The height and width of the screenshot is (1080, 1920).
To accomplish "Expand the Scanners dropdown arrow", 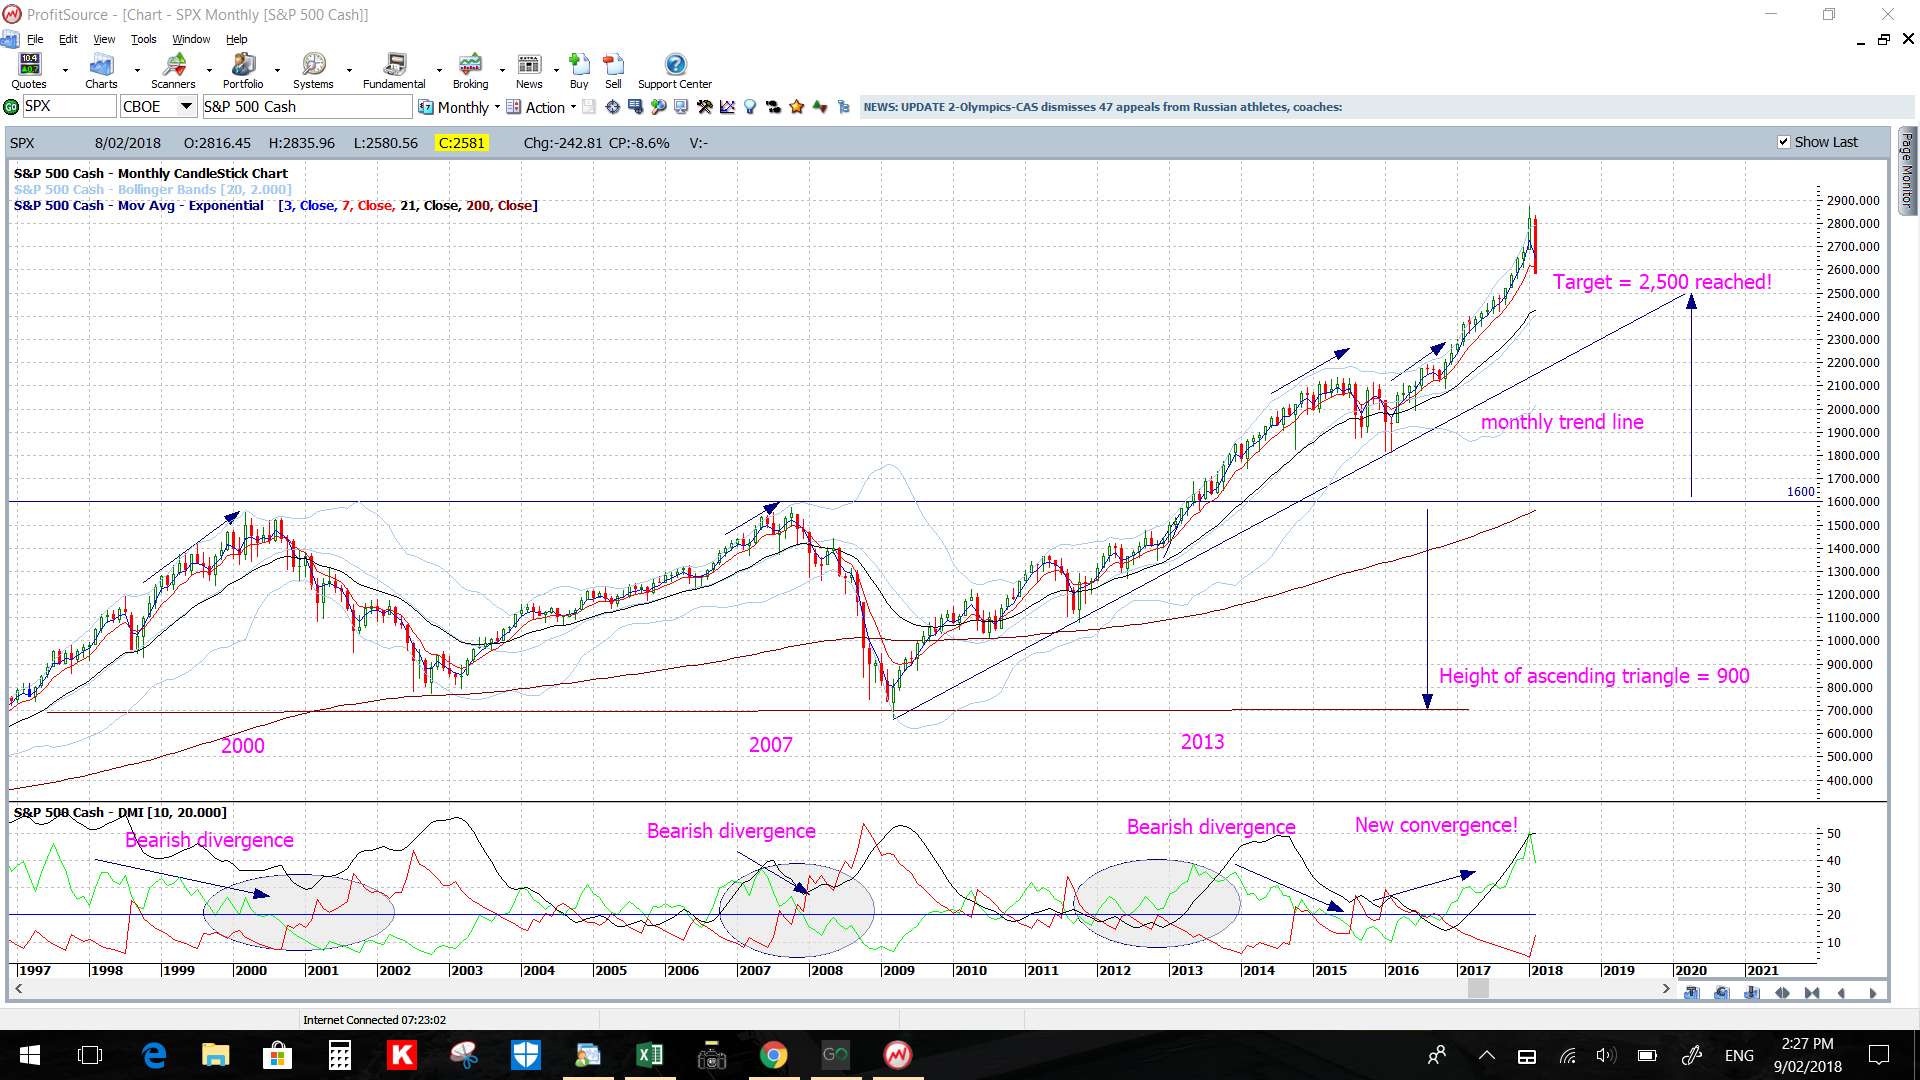I will [209, 71].
